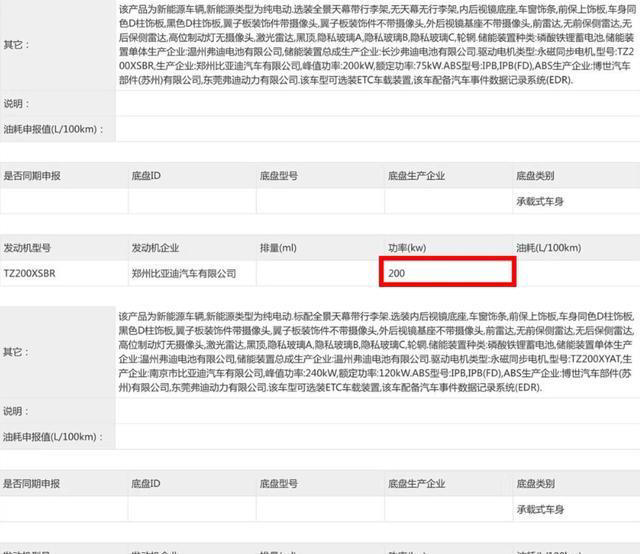Click the 功率(kw) header above the 200 value
The image size is (640, 554).
click(x=407, y=247)
